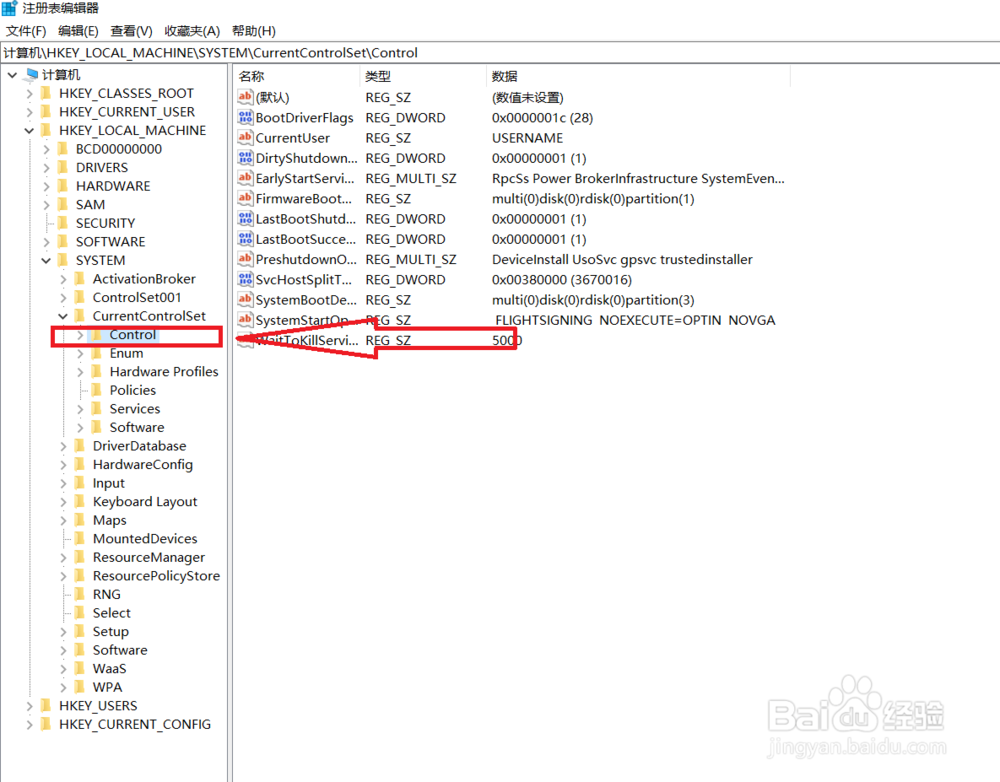Click the RNG folder icon
The width and height of the screenshot is (1000, 782).
tap(80, 594)
